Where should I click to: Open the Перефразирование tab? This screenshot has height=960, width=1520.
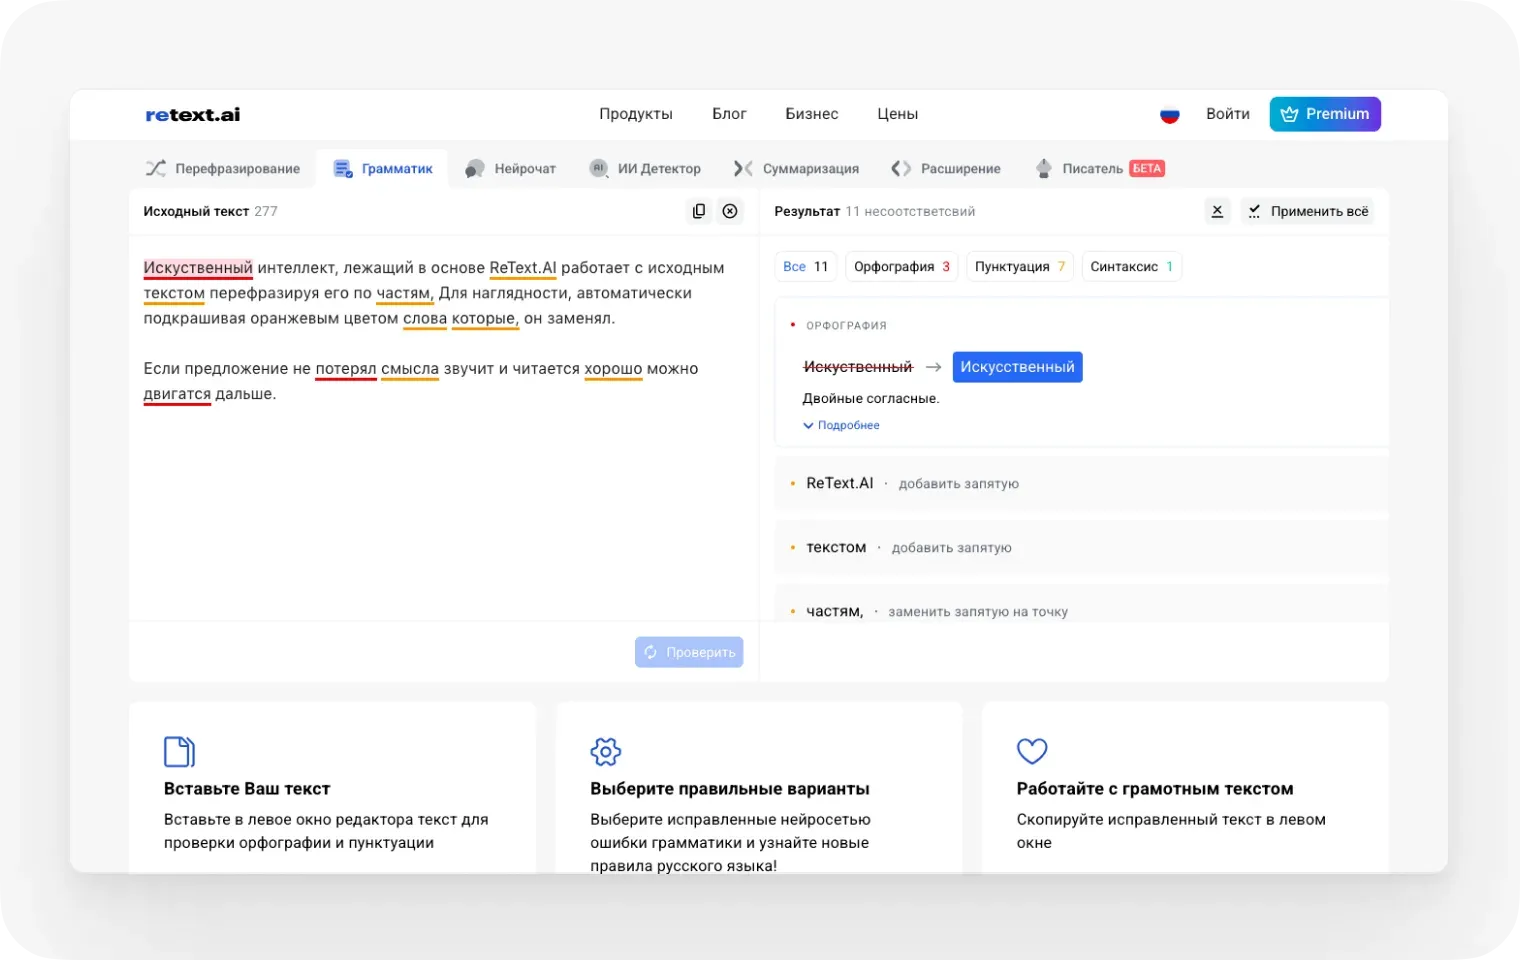tap(223, 169)
